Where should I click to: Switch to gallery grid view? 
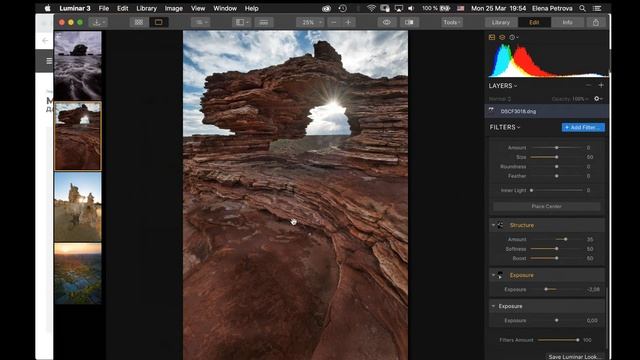(139, 22)
